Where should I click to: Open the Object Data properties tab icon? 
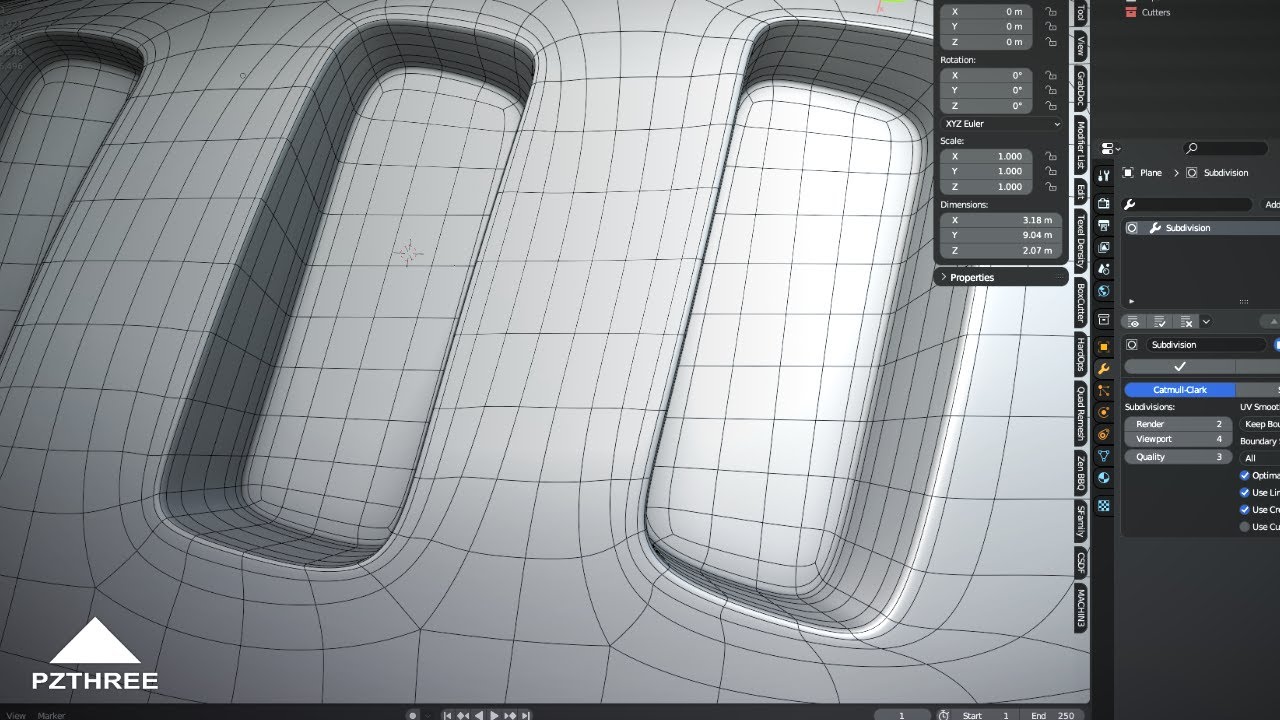click(1104, 456)
